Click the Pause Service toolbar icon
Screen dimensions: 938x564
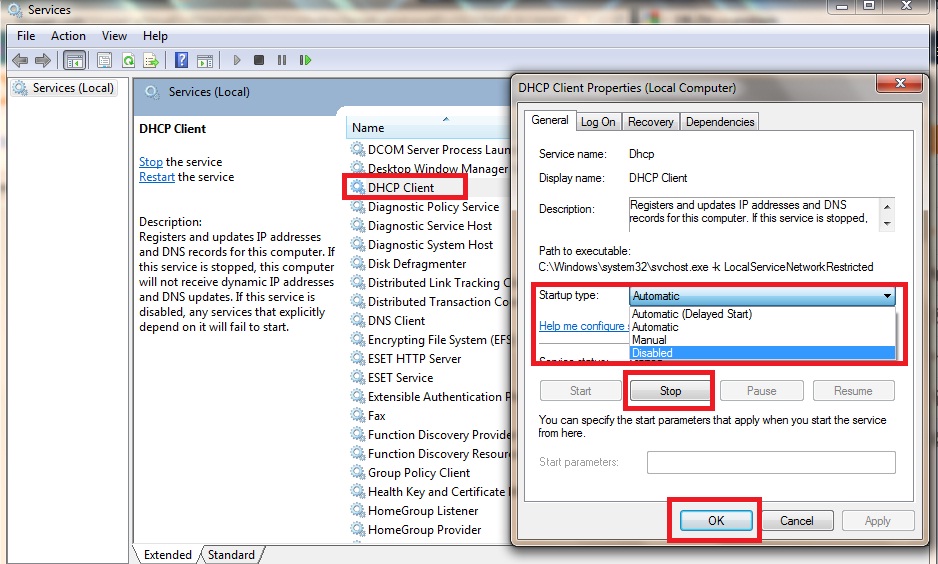[x=282, y=60]
